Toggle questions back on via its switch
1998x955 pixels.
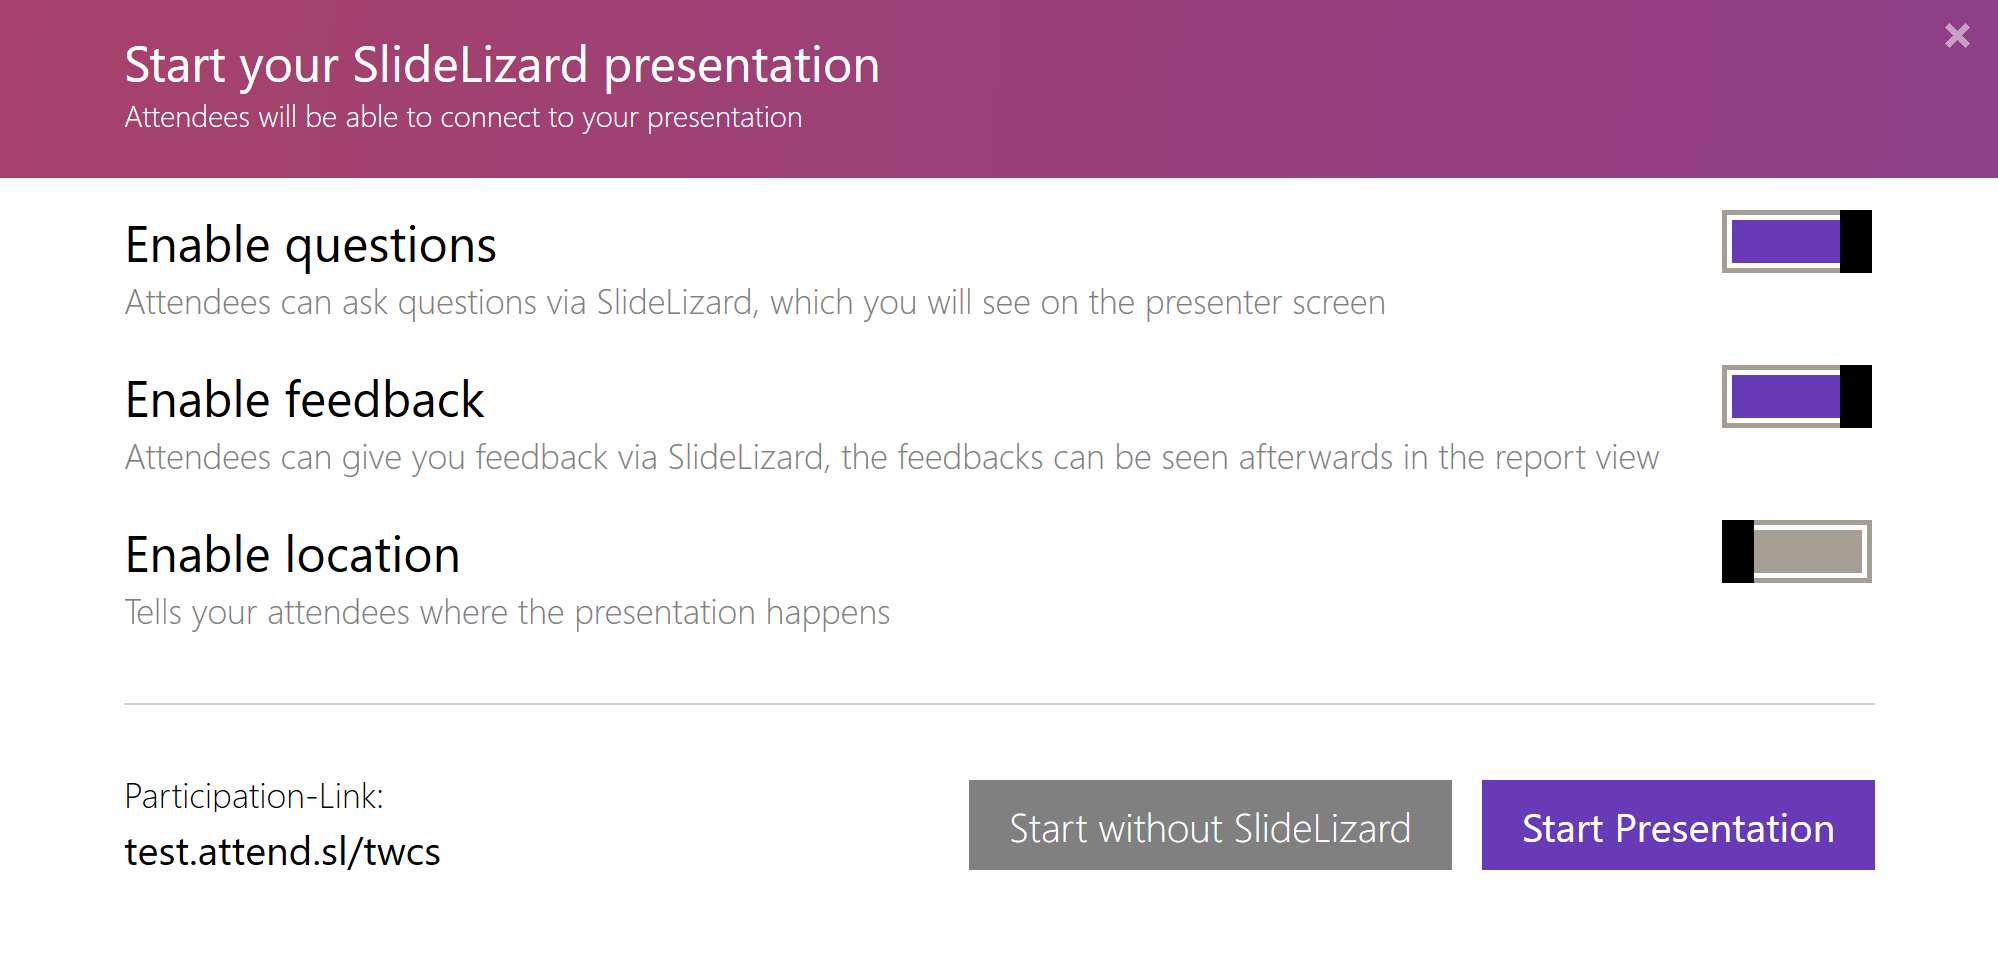click(1795, 242)
